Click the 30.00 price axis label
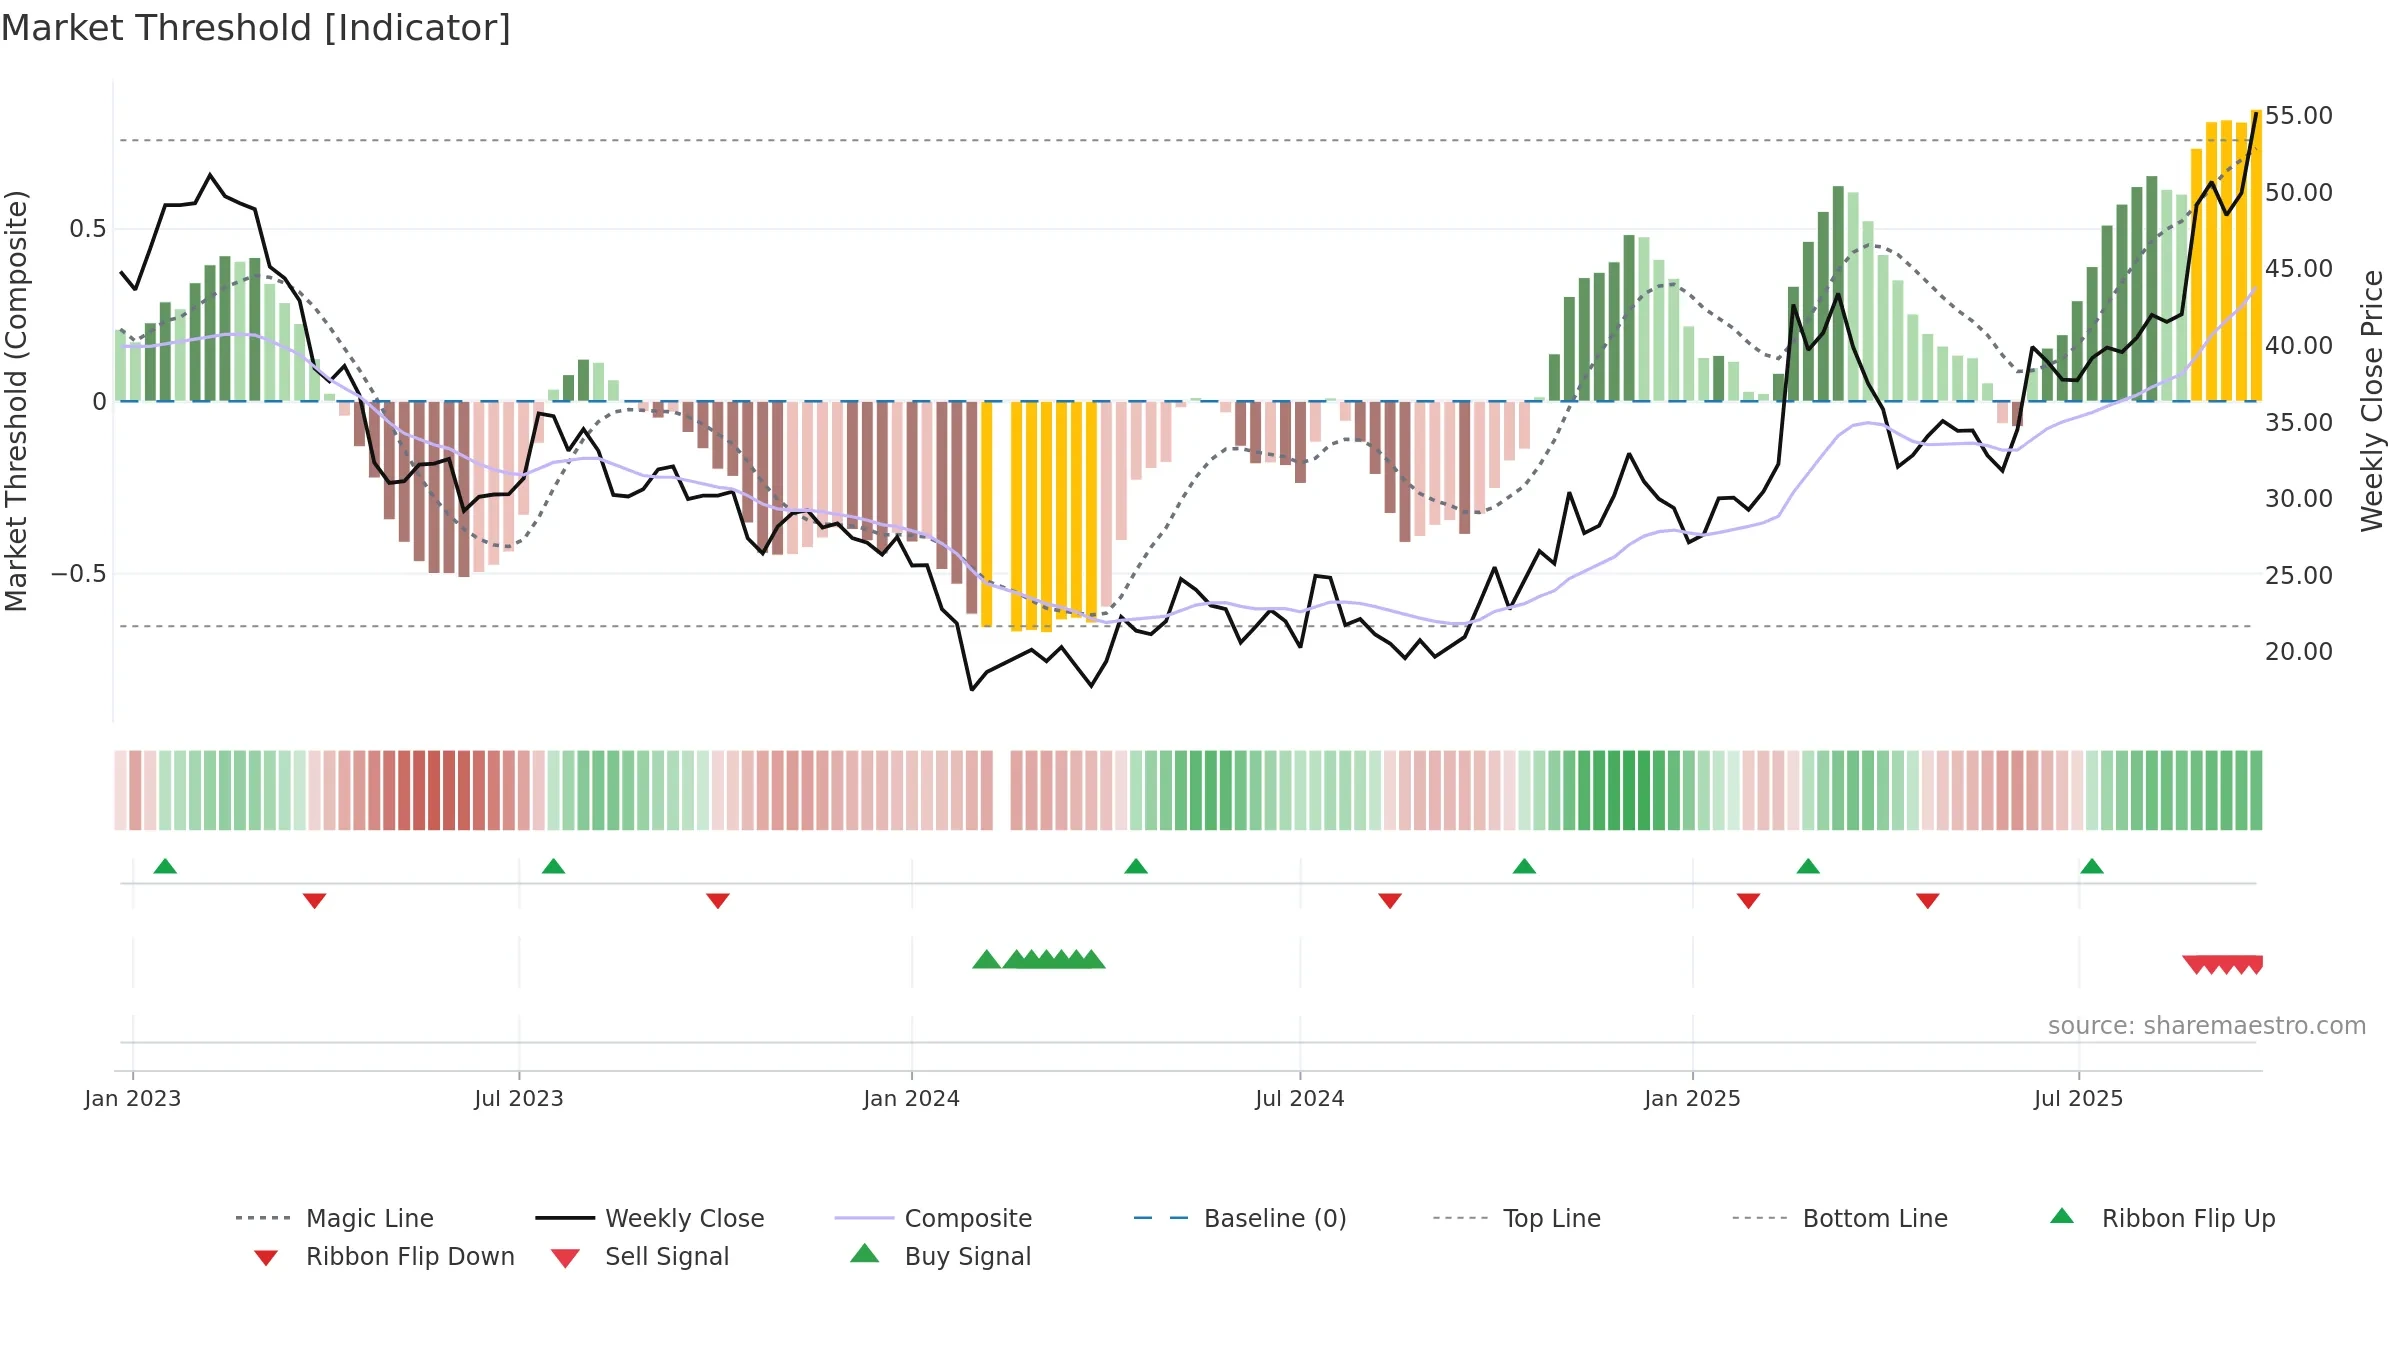Viewport: 2400px width, 1350px height. [2299, 498]
